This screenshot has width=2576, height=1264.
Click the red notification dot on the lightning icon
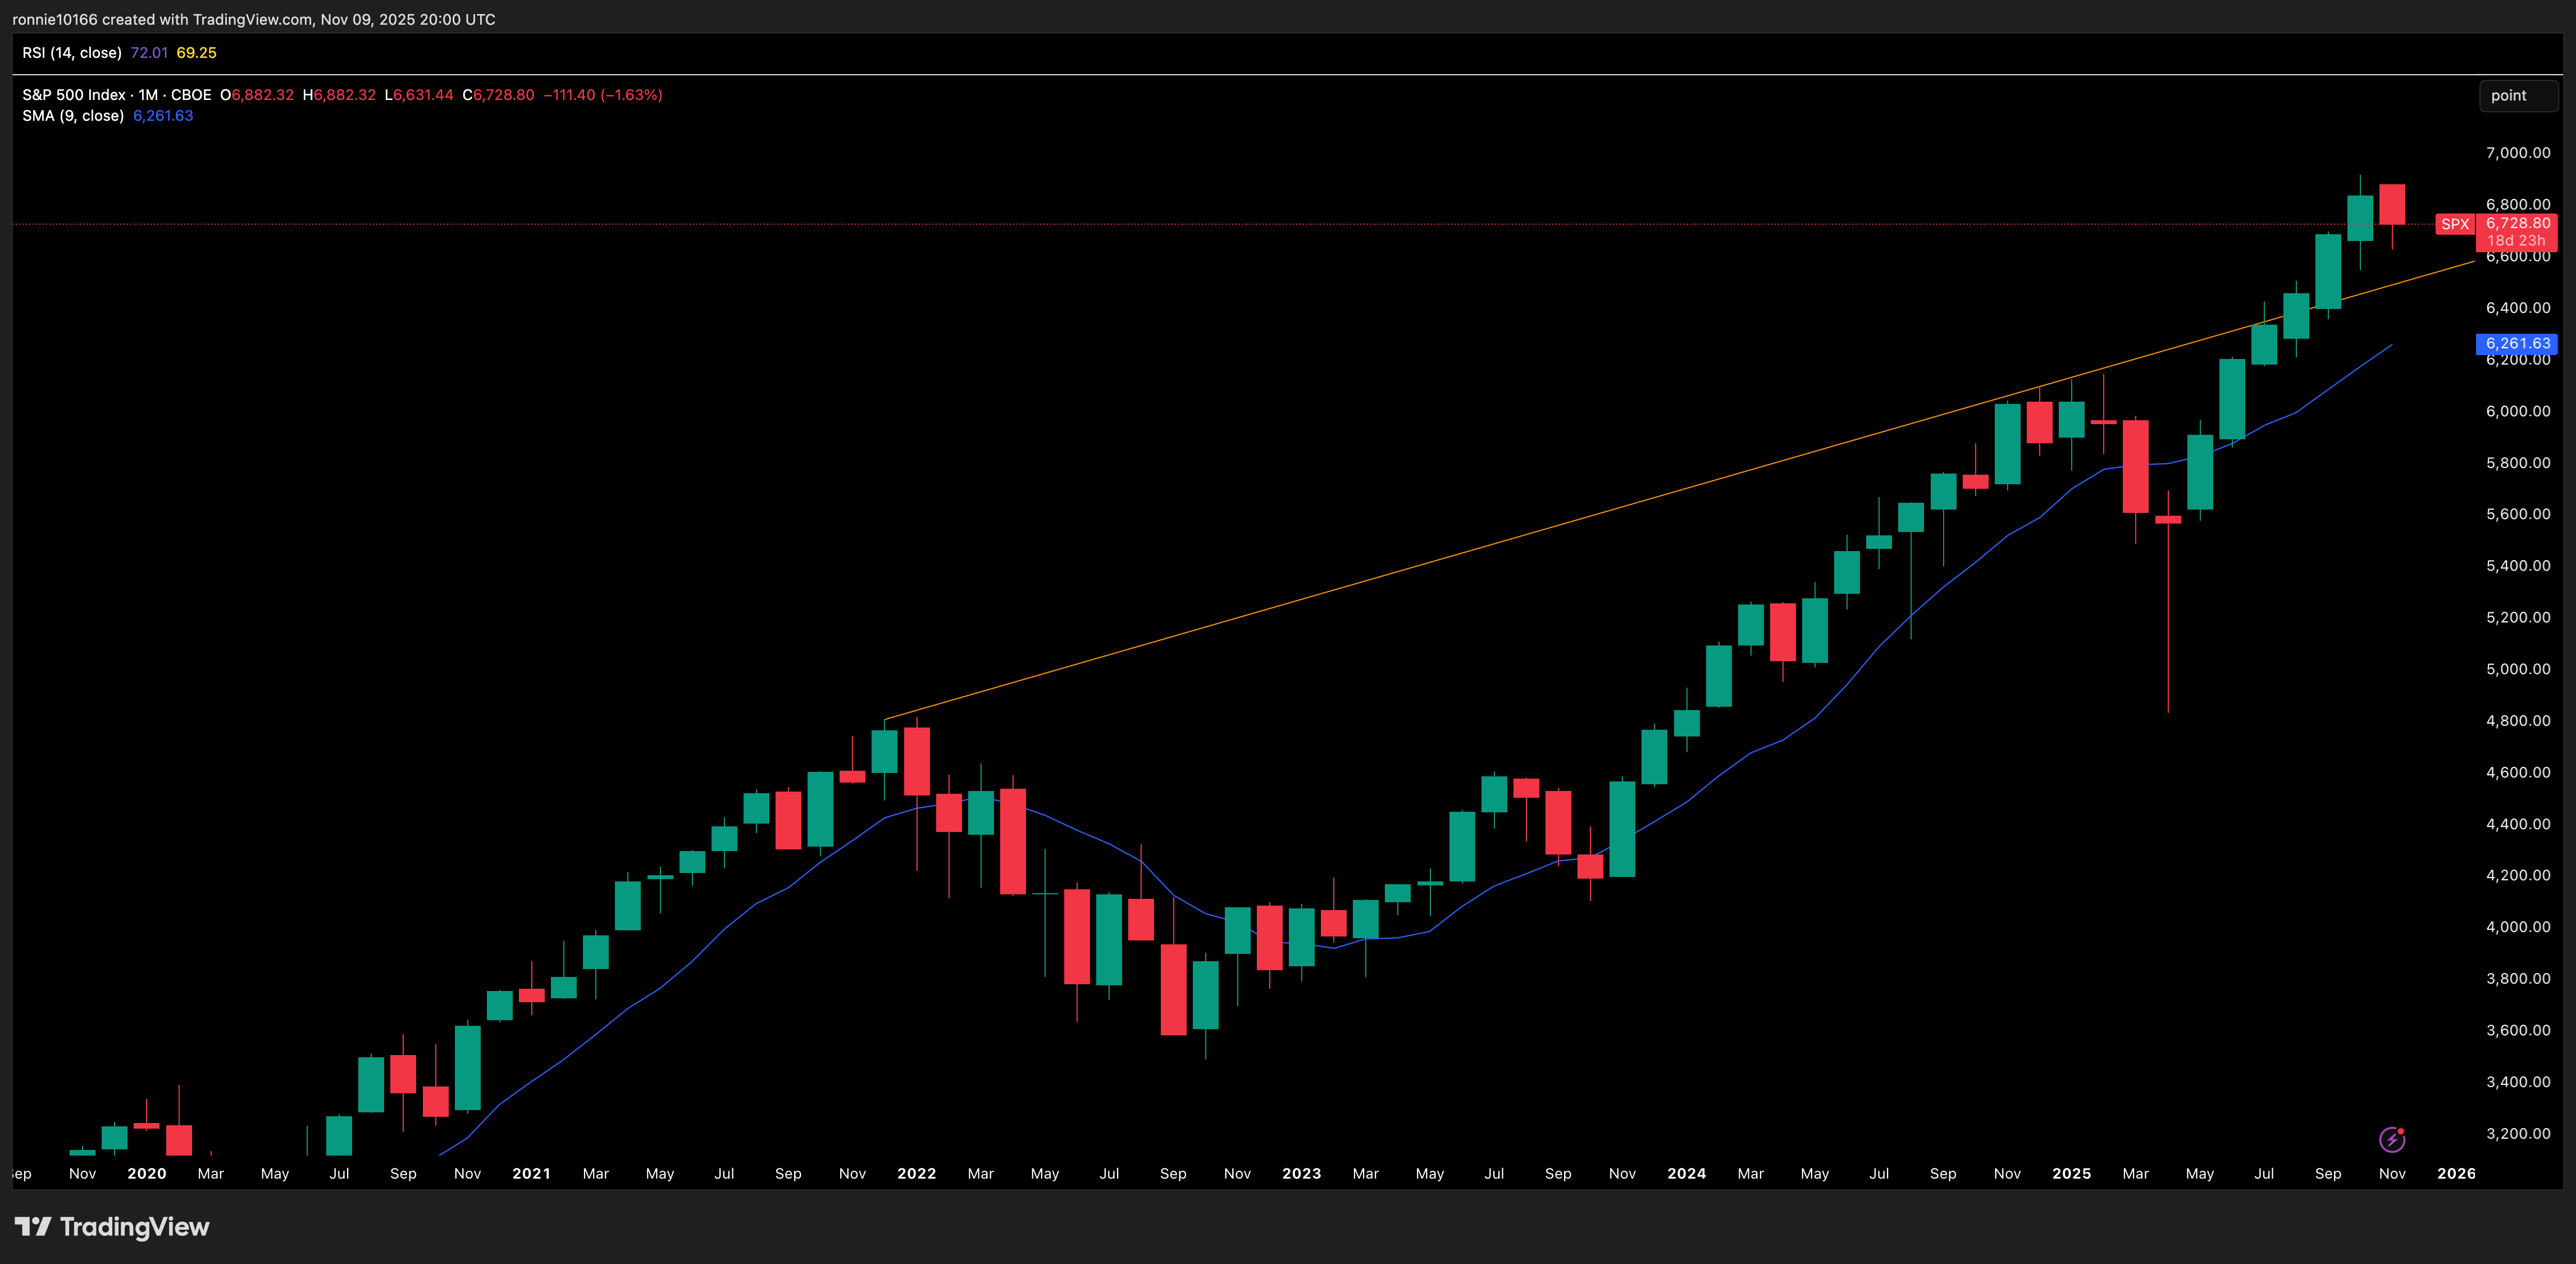(2400, 1130)
